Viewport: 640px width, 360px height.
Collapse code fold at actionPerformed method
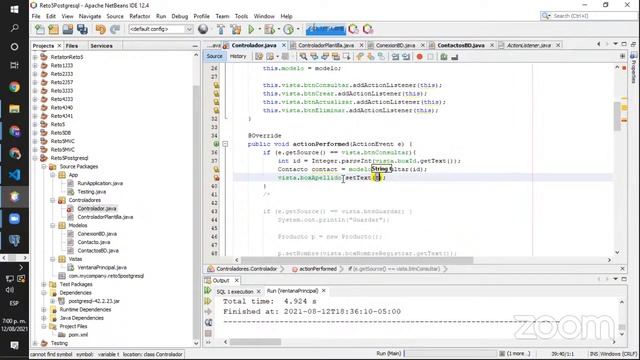225,144
